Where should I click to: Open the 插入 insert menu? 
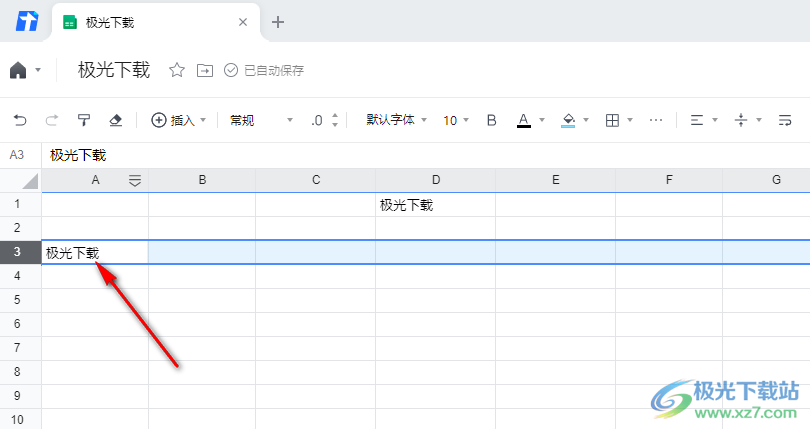tap(178, 120)
